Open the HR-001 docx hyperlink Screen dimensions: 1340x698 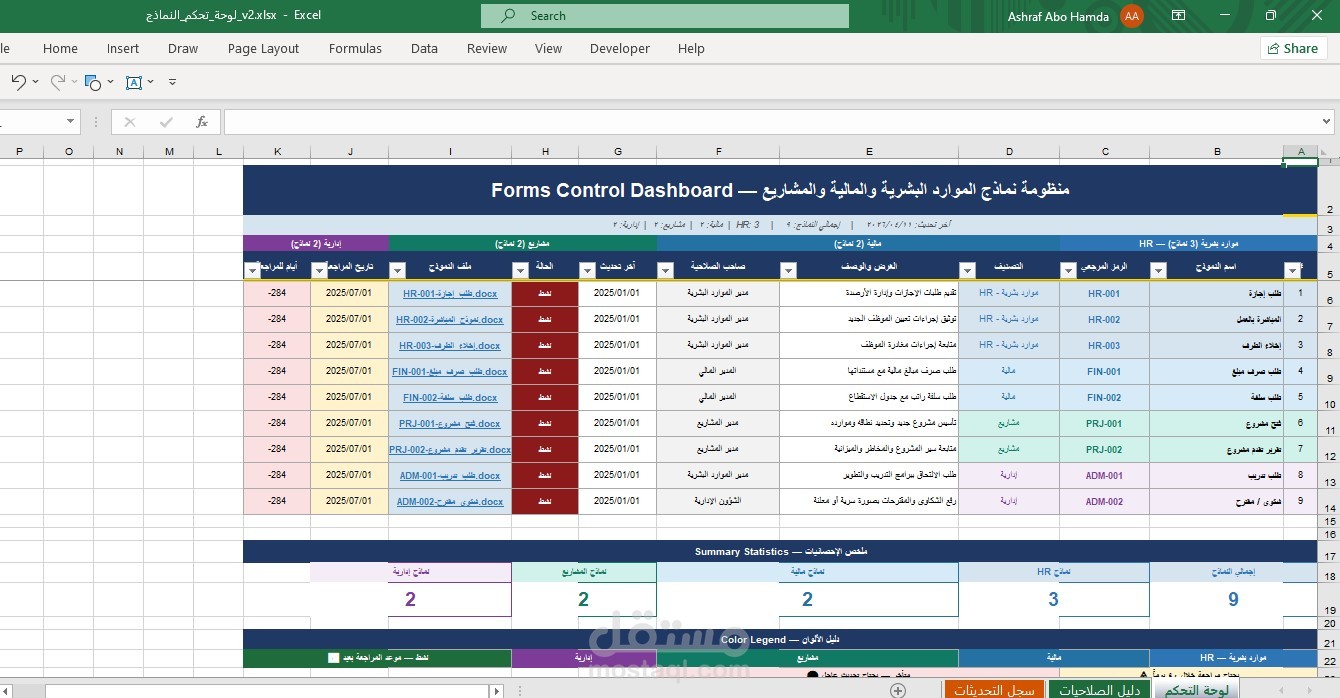click(450, 293)
